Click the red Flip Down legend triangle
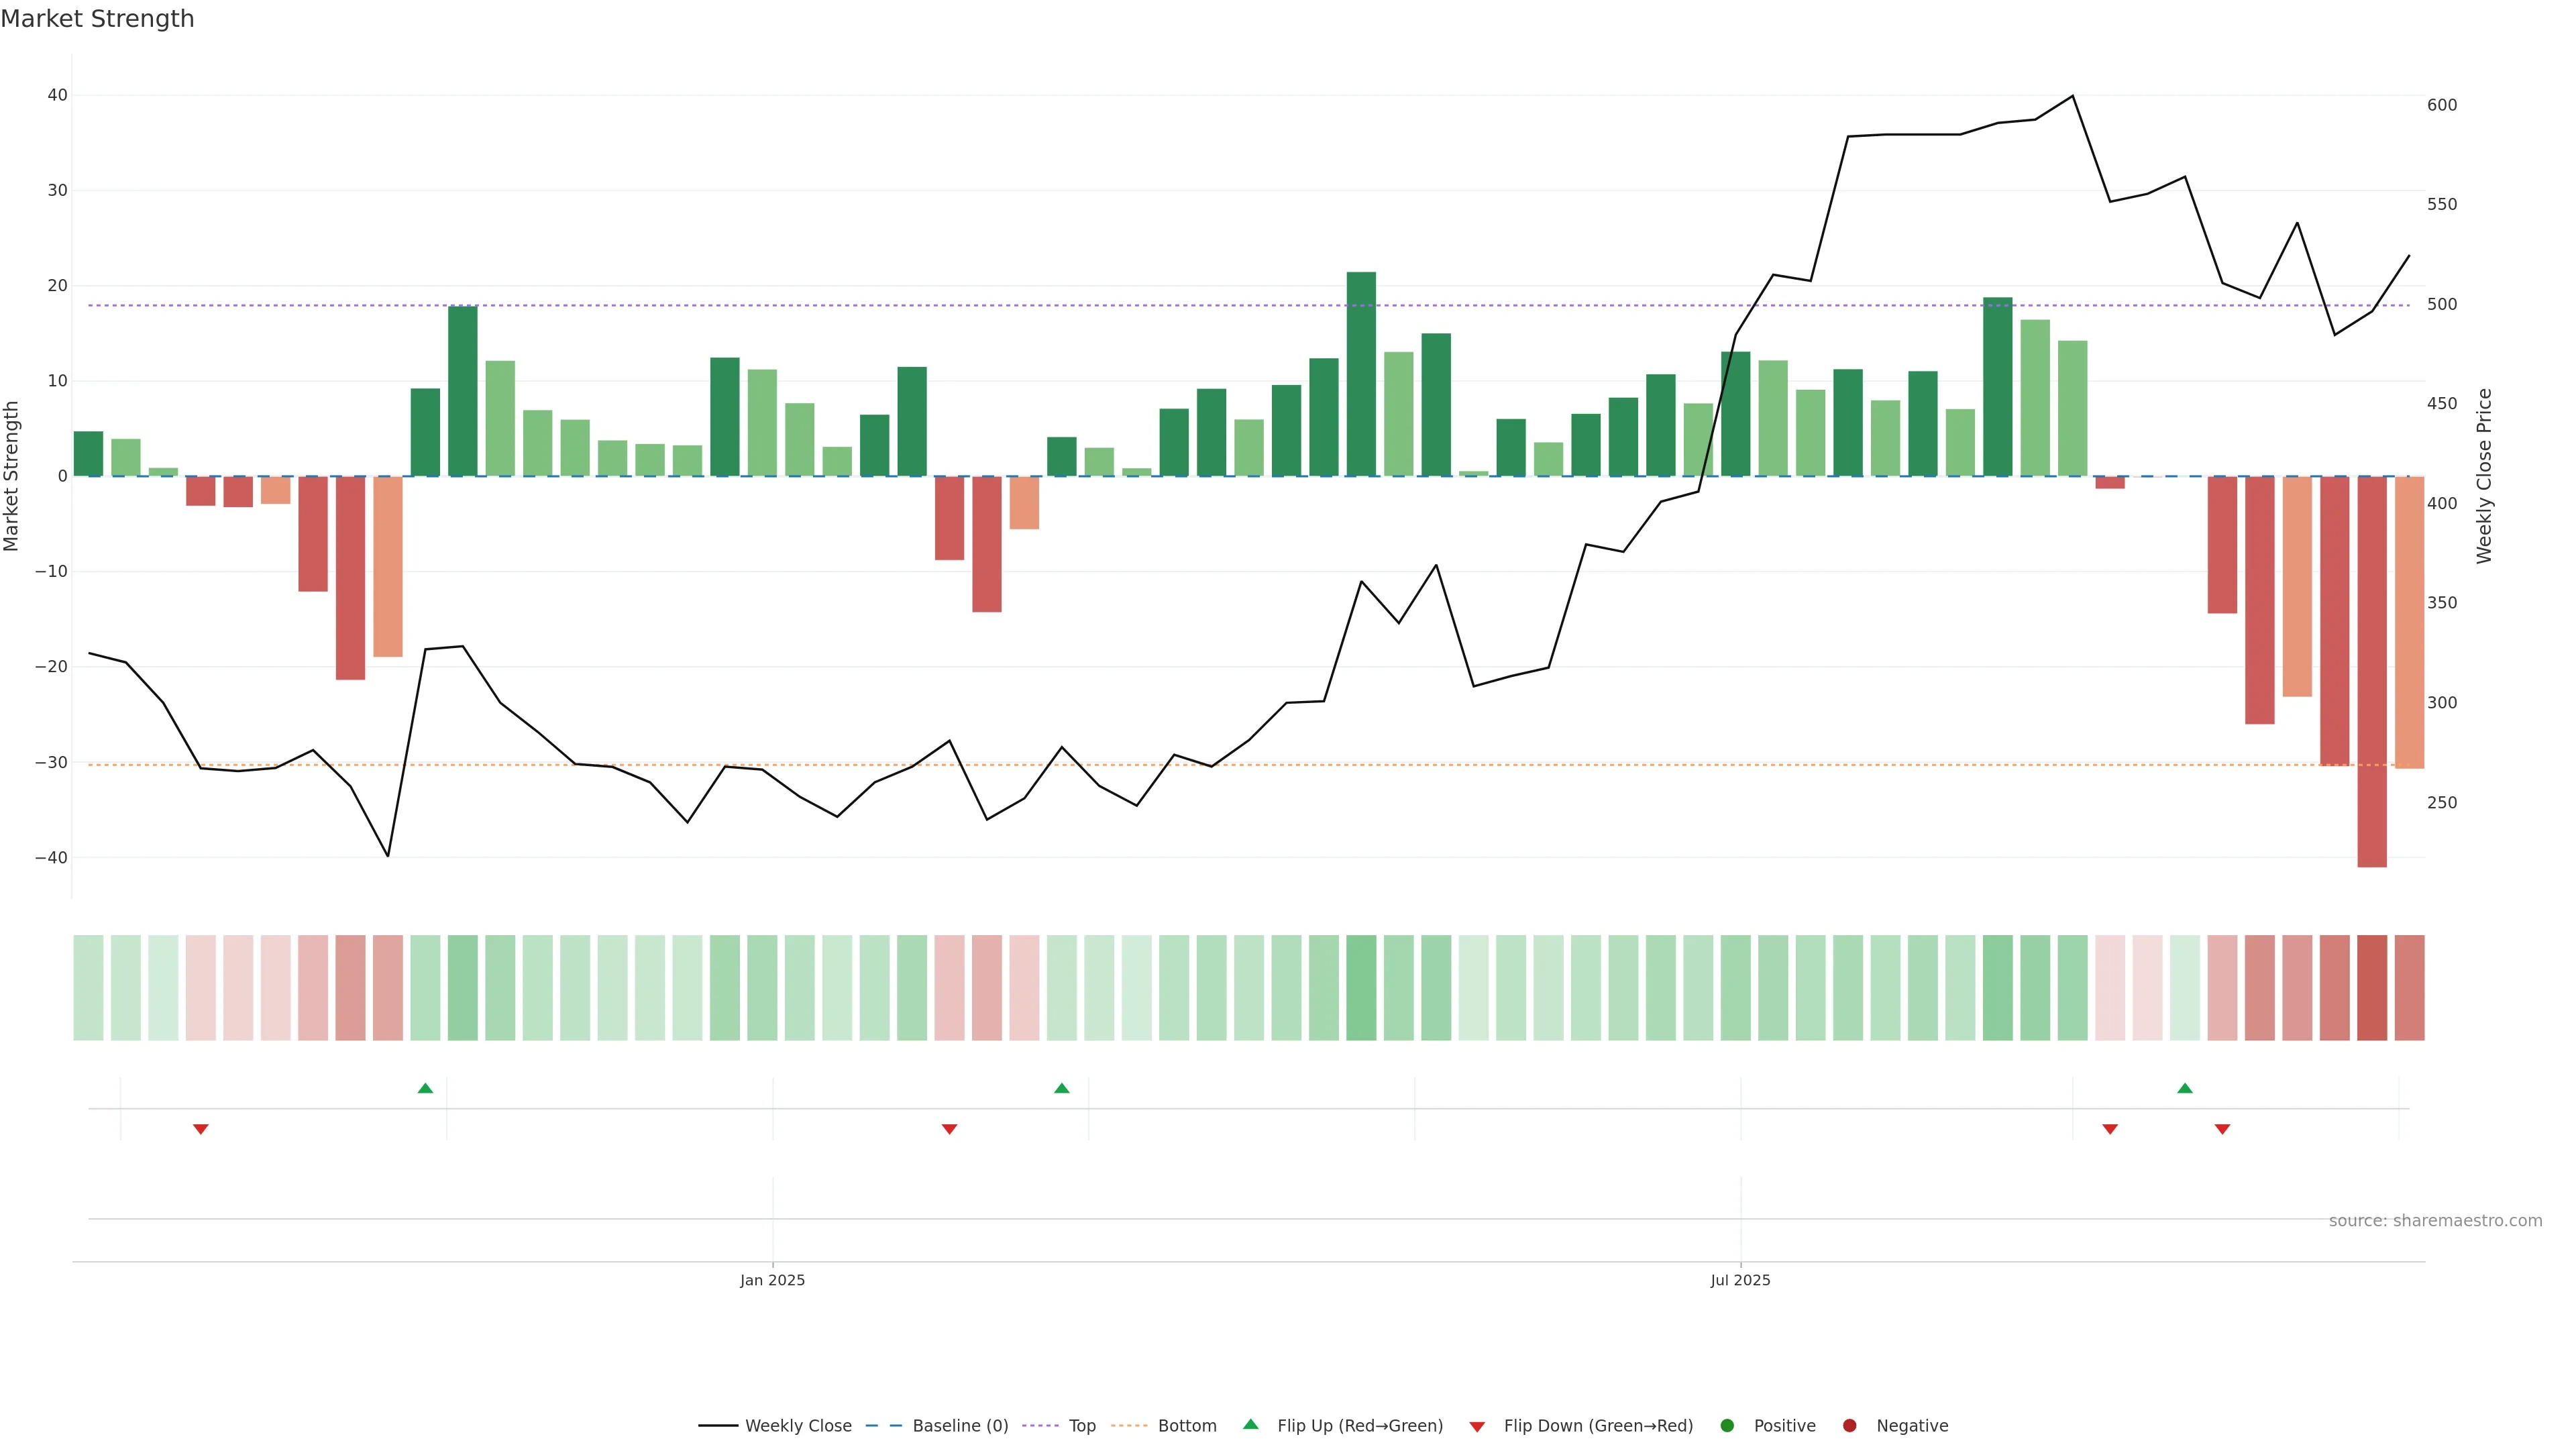 (x=1477, y=1427)
